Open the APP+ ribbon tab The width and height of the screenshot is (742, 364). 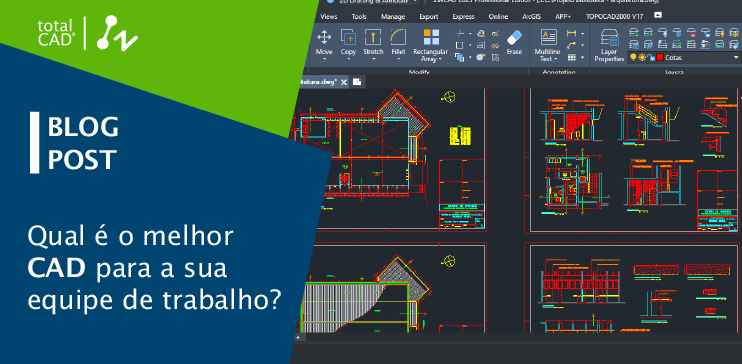click(x=563, y=17)
